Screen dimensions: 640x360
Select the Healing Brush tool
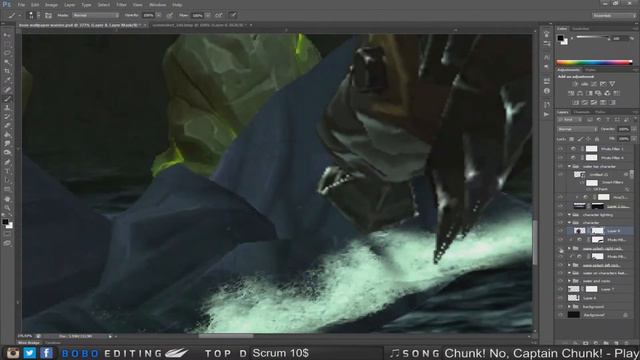[x=7, y=90]
